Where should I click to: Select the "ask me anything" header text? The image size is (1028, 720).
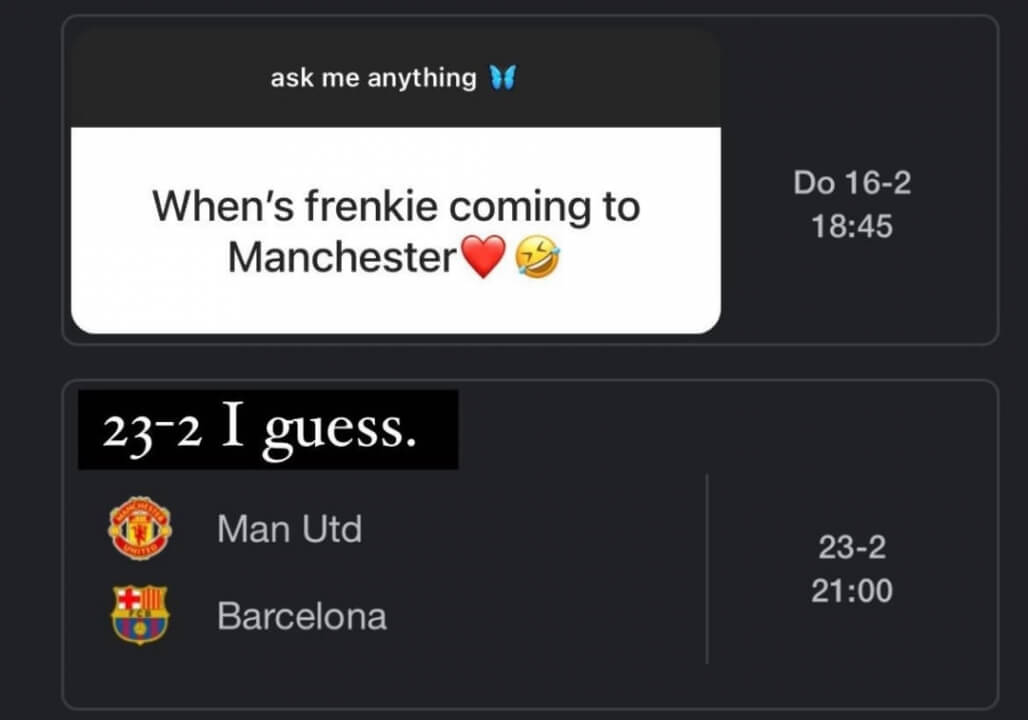373,78
